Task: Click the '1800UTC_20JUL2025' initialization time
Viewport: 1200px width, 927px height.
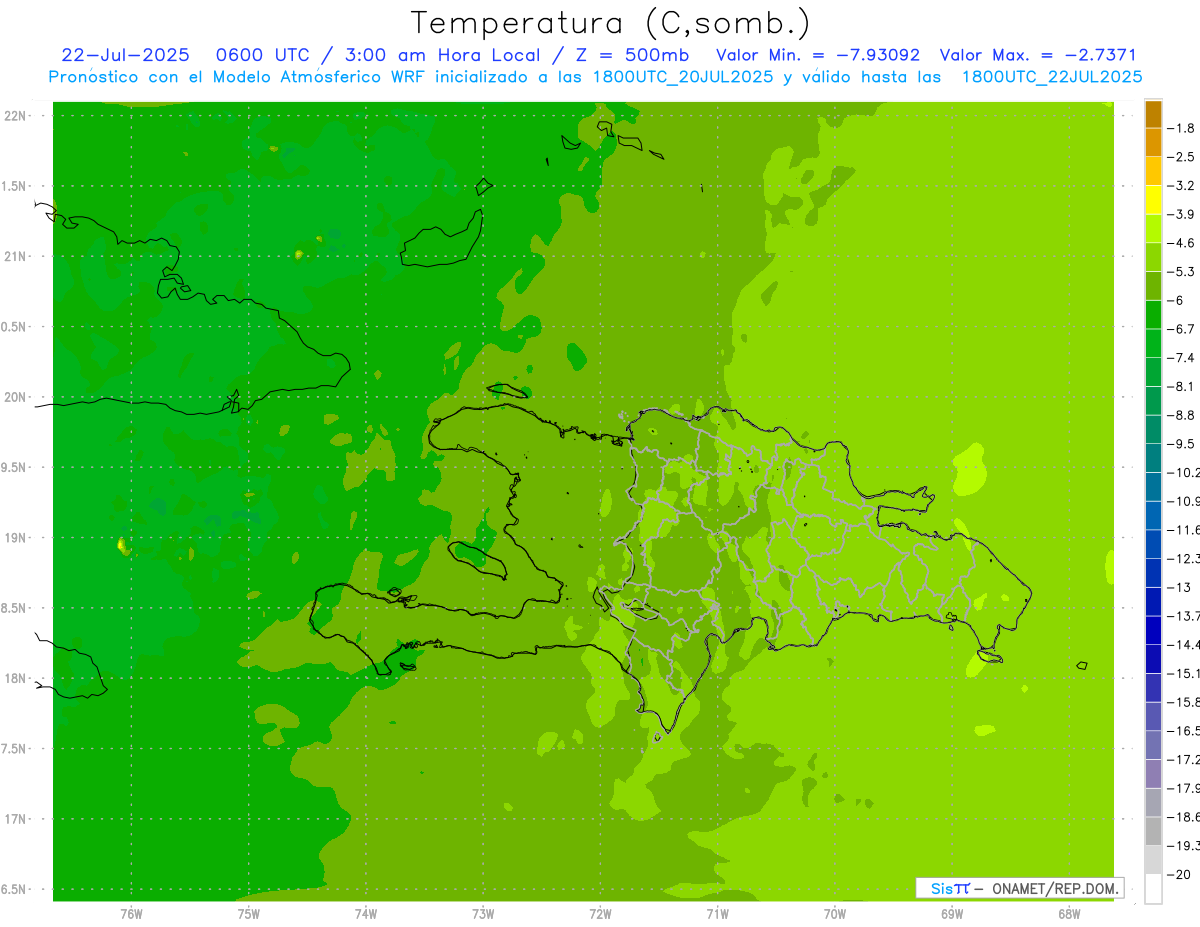Action: click(x=684, y=76)
